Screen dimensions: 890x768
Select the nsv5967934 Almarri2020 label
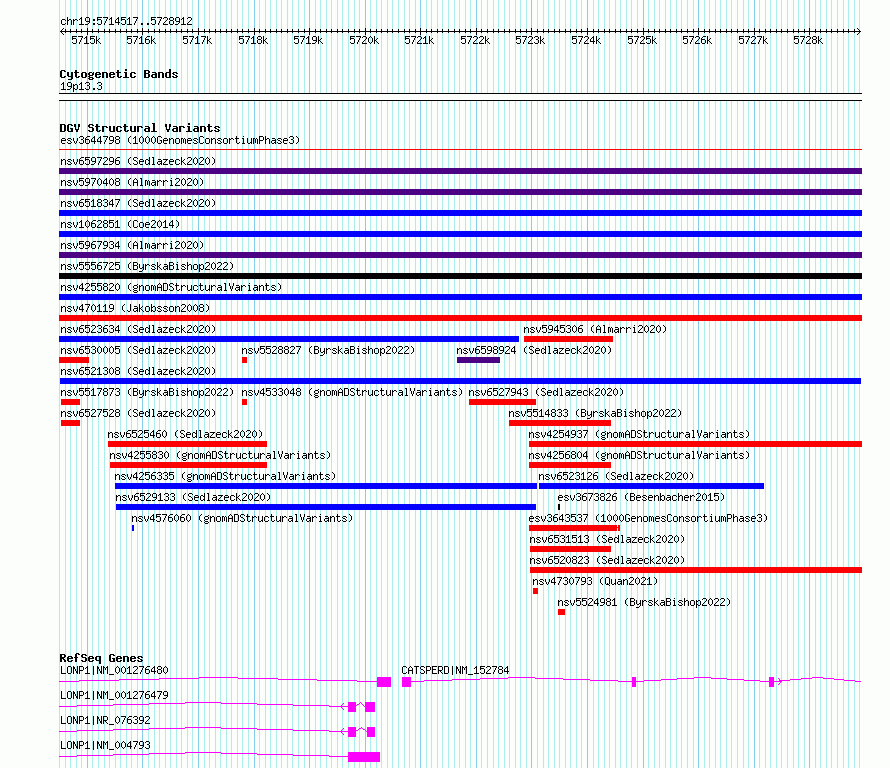[x=132, y=245]
